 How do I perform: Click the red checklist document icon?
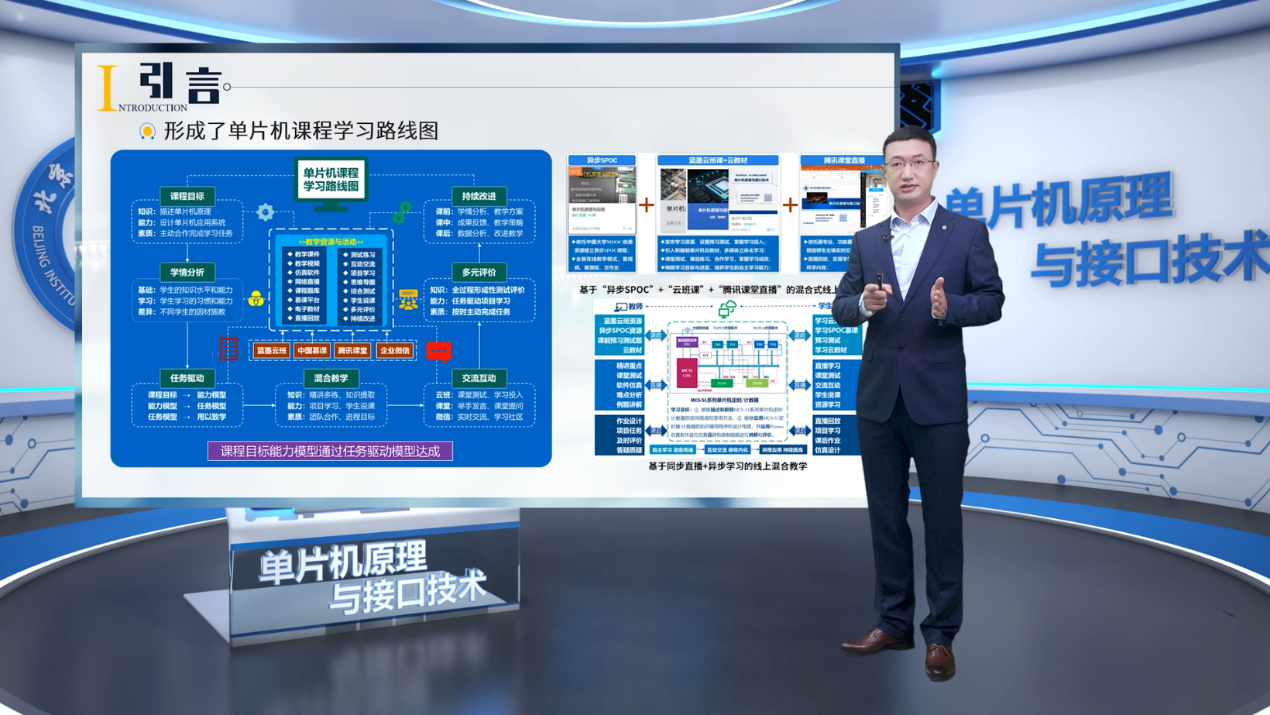[x=229, y=348]
